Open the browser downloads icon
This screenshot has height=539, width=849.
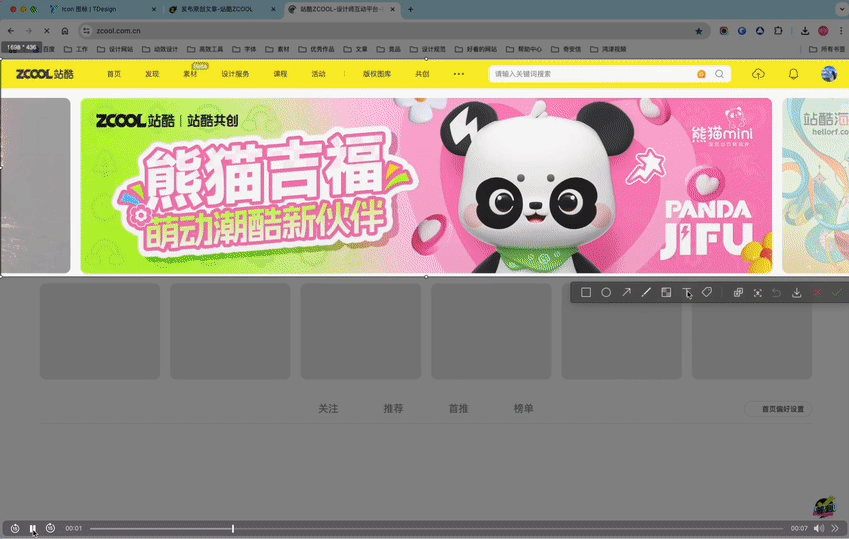click(805, 31)
